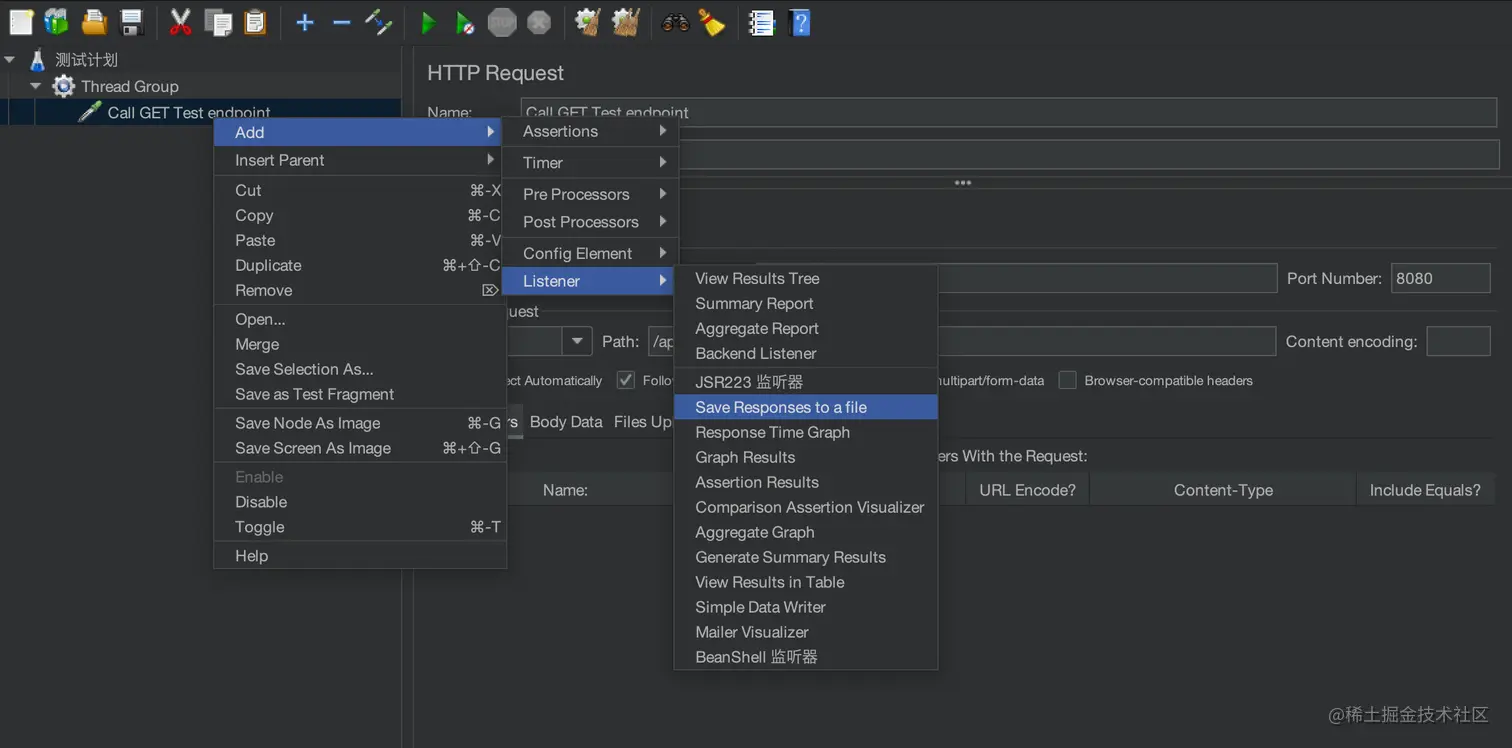Switch to the Body Data tab
Viewport: 1512px width, 748px height.
point(565,422)
